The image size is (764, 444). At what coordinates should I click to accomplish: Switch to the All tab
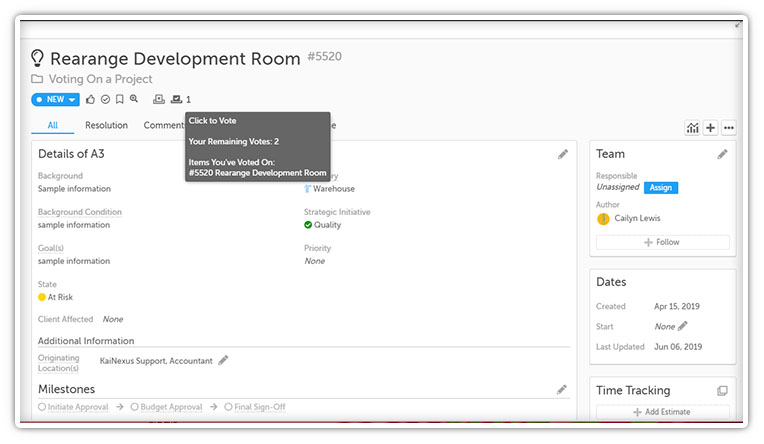(53, 125)
